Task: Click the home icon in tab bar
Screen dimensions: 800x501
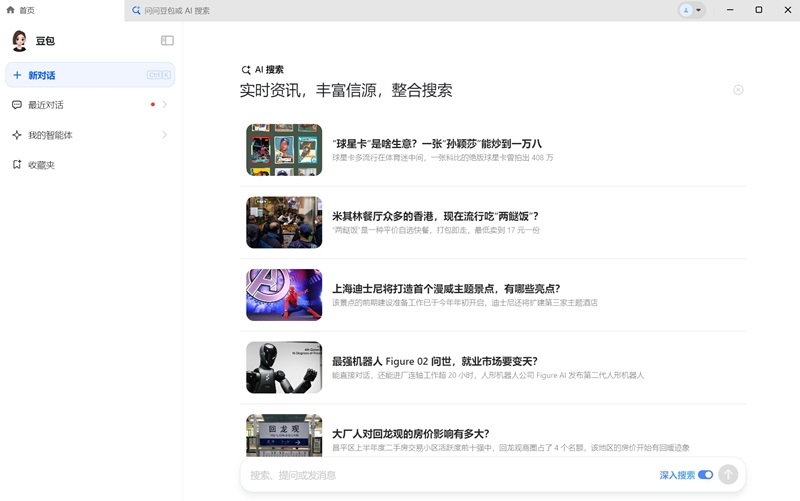Action: 10,10
